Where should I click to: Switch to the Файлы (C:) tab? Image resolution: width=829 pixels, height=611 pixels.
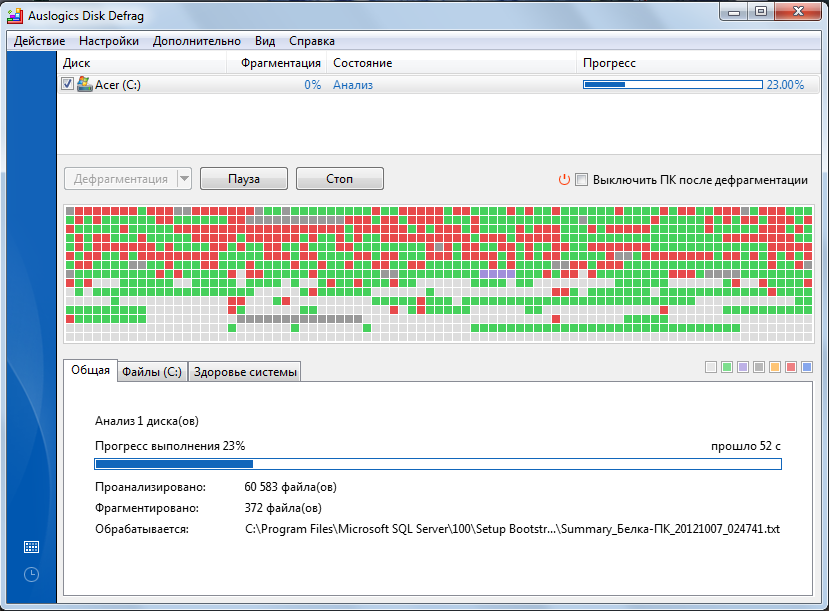pyautogui.click(x=152, y=372)
